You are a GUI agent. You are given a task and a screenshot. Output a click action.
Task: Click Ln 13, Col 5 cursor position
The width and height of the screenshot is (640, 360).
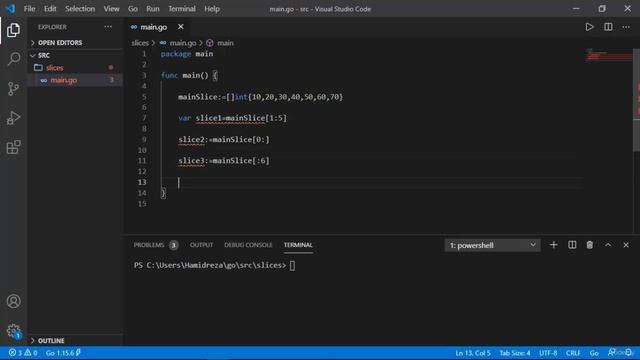[x=473, y=353]
